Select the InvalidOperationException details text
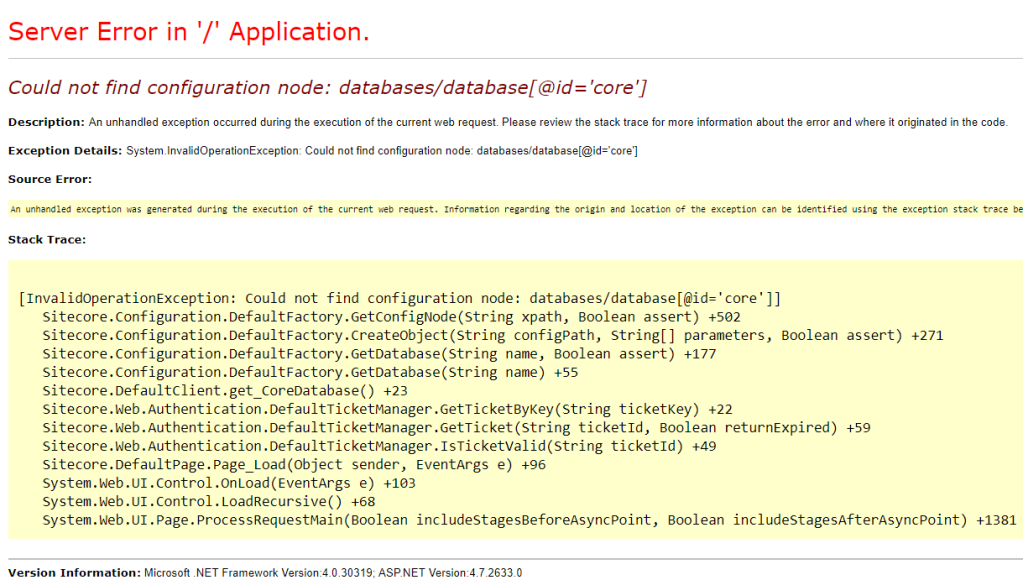Image resolution: width=1023 pixels, height=580 pixels. pyautogui.click(x=380, y=151)
